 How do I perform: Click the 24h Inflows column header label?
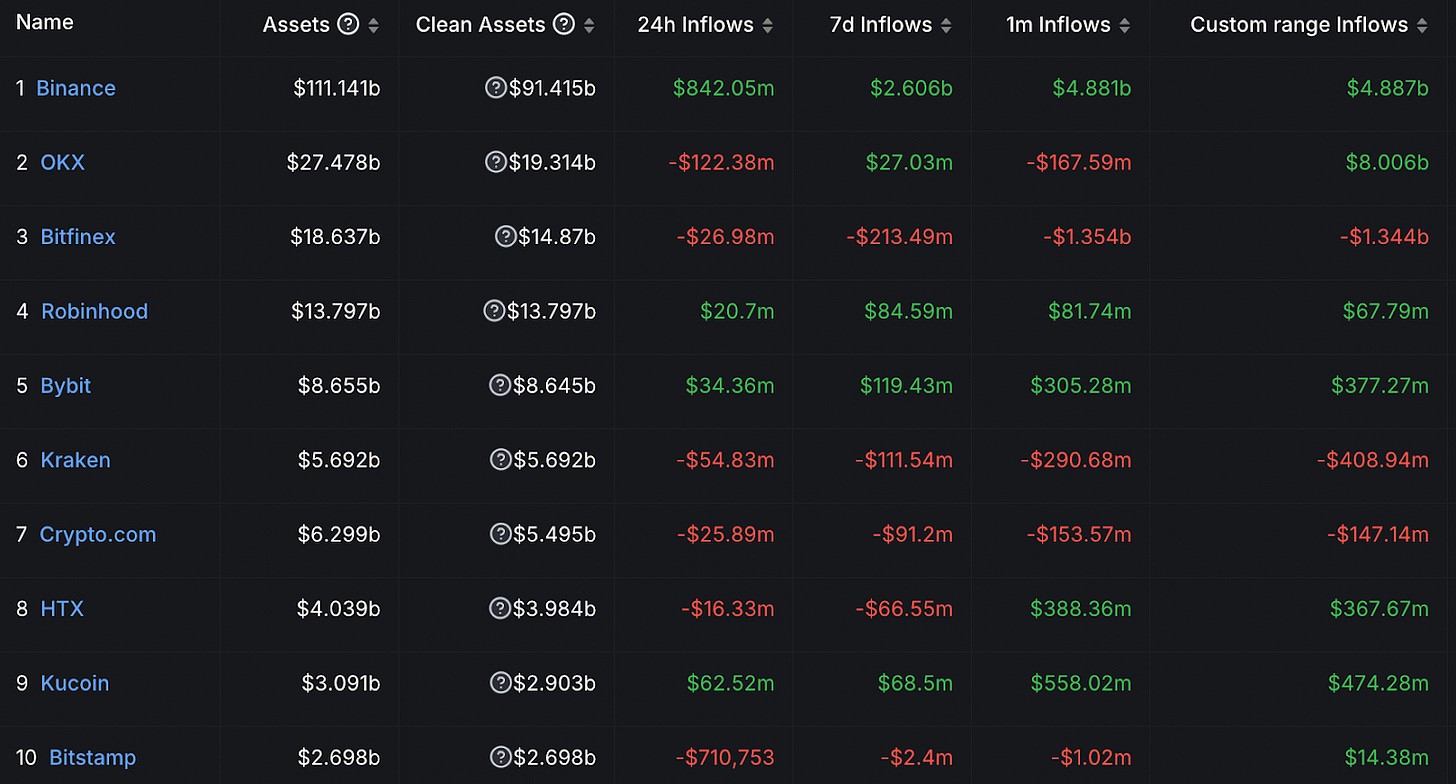pos(696,25)
